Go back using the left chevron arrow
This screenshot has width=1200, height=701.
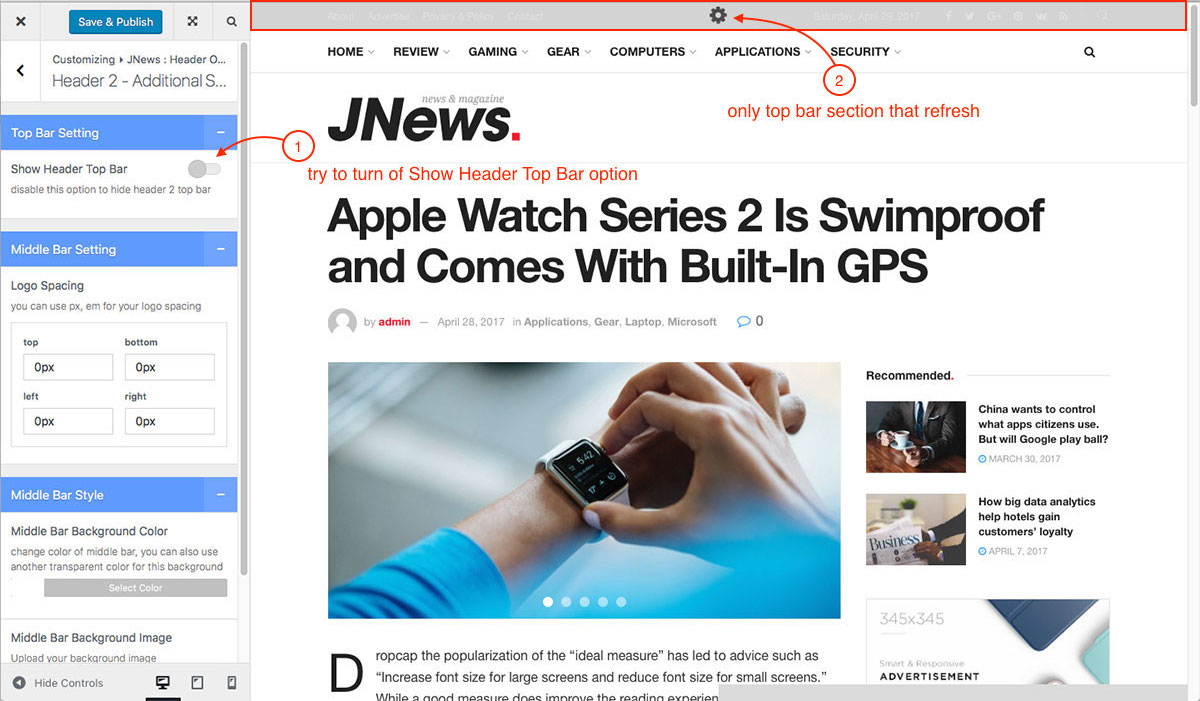tap(20, 70)
